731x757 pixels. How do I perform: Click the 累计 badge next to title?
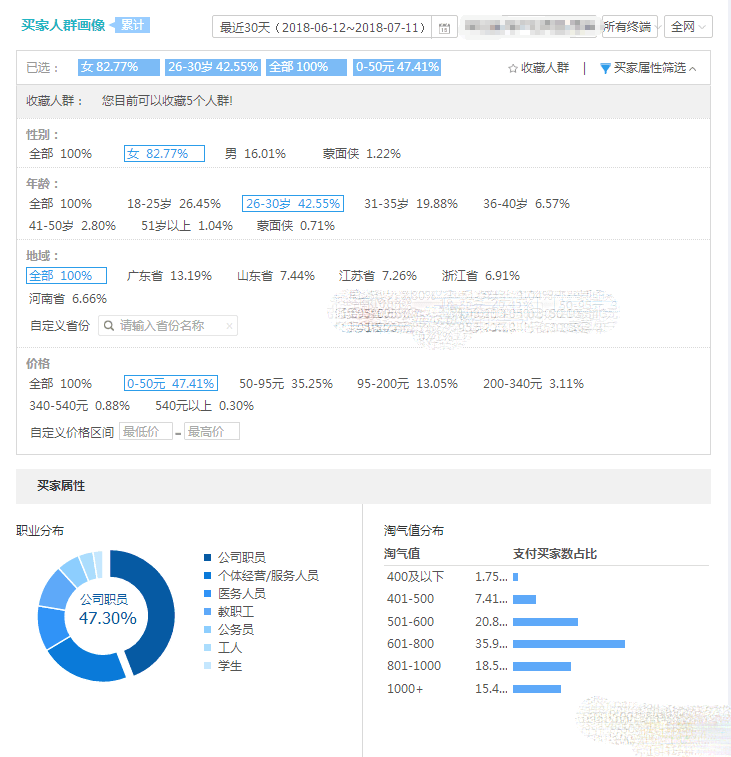pyautogui.click(x=132, y=25)
